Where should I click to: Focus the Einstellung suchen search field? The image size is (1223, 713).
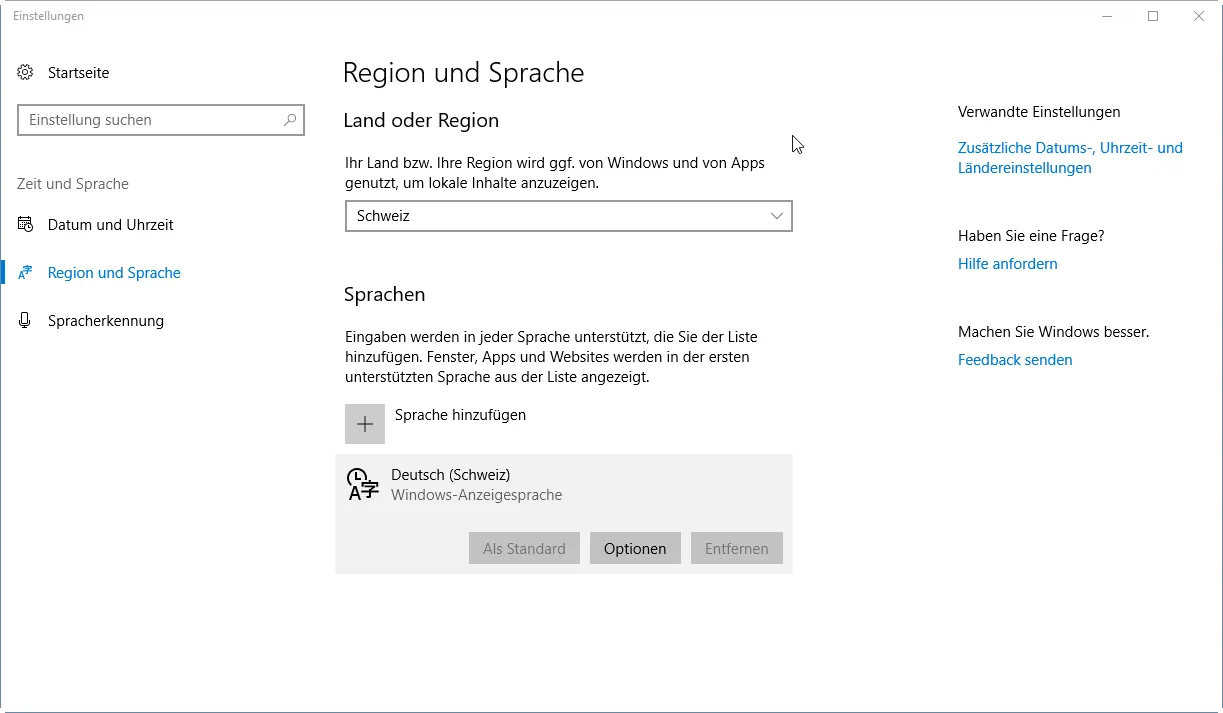[x=150, y=120]
